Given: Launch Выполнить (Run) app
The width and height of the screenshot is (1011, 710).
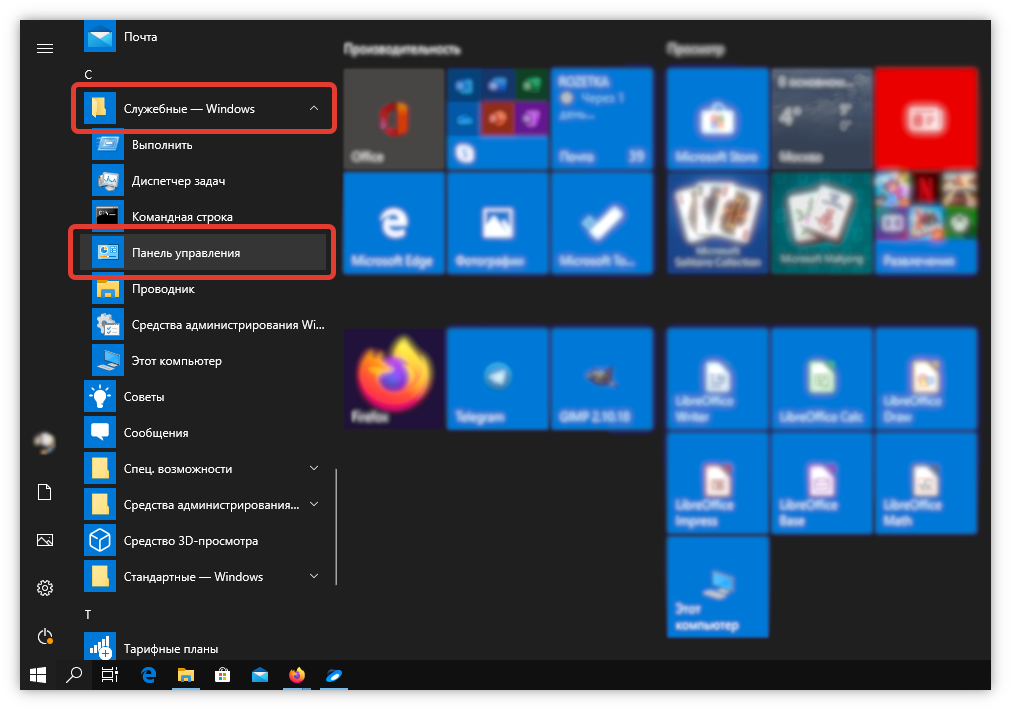Looking at the screenshot, I should pos(162,145).
